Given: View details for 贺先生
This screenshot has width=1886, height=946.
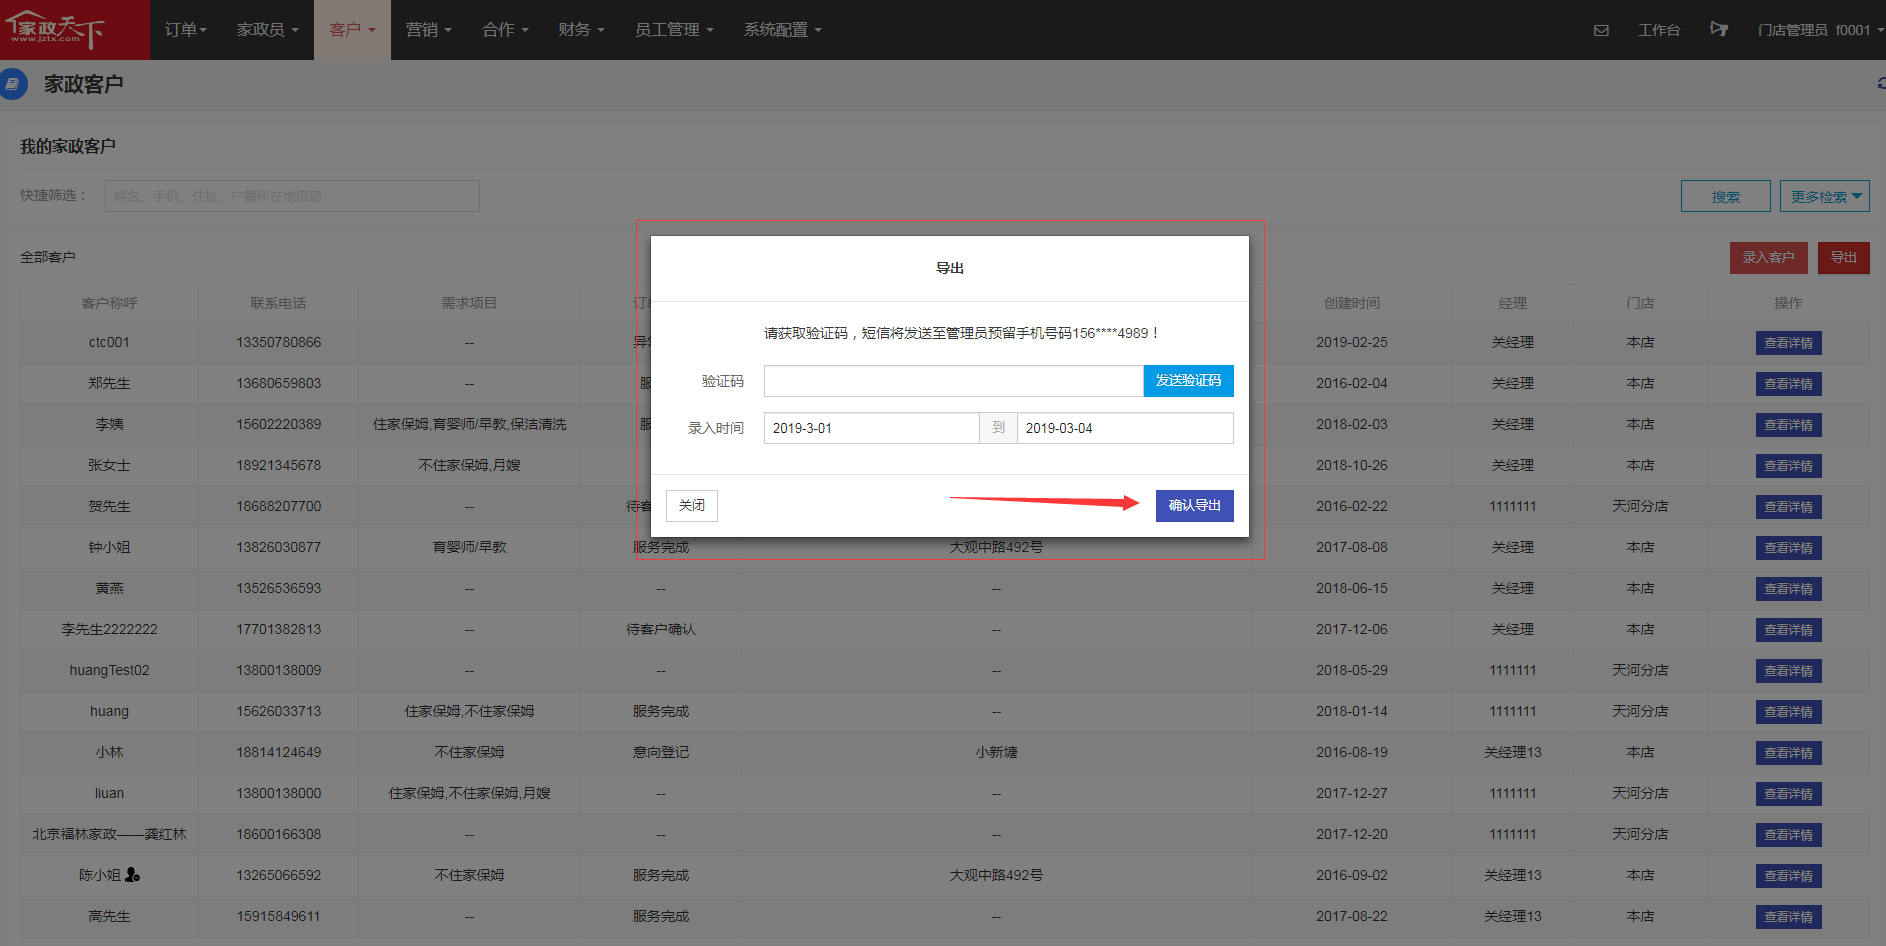Looking at the screenshot, I should tap(1788, 507).
